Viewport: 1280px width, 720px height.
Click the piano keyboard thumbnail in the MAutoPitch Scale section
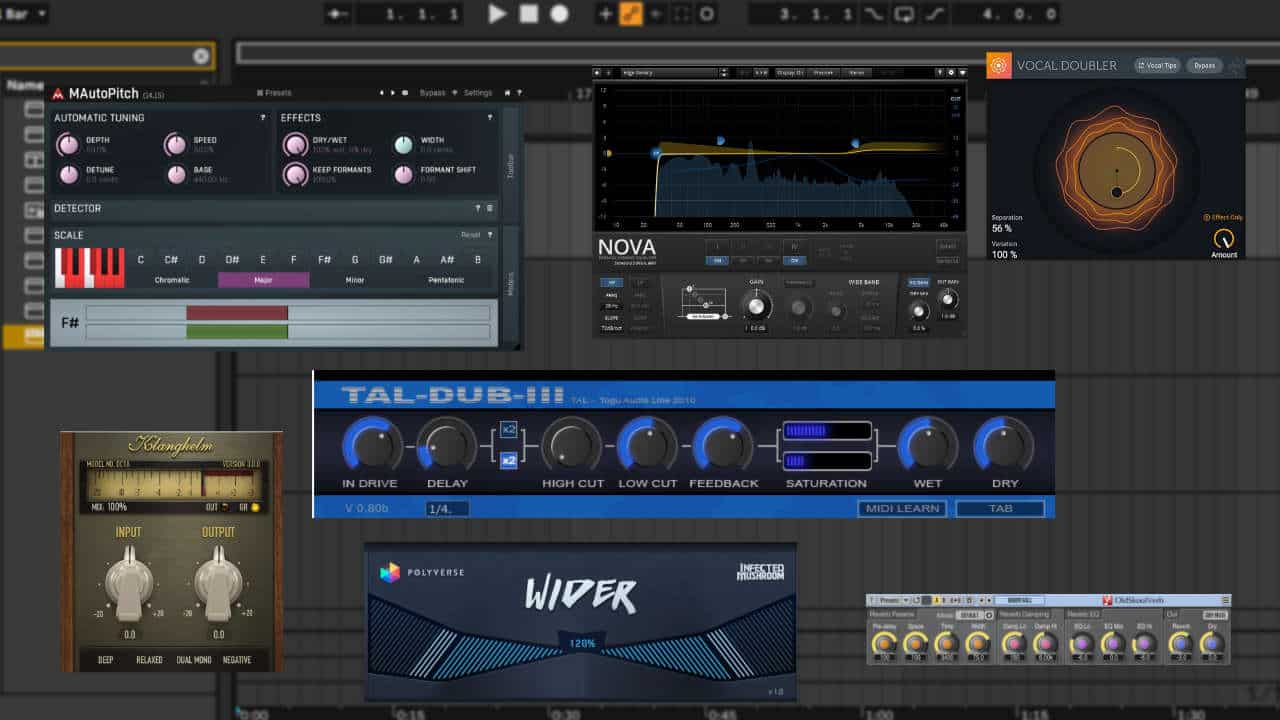[x=89, y=268]
